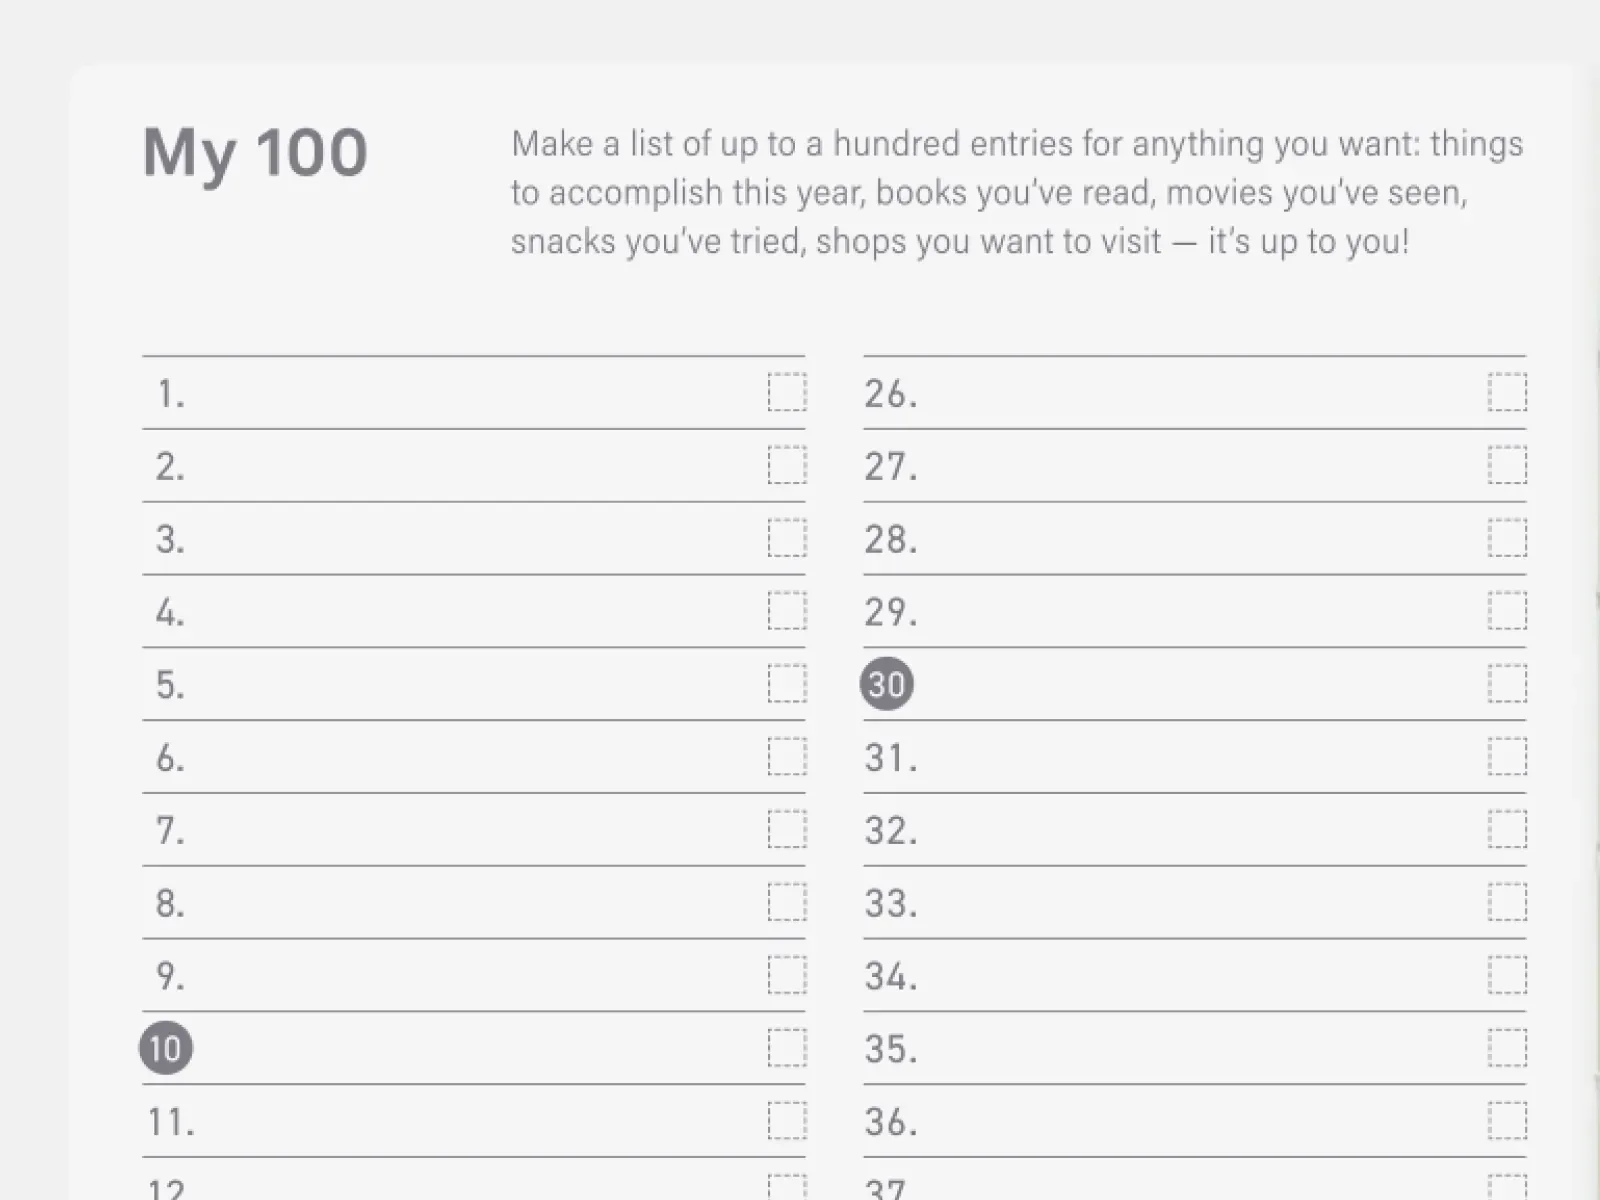Click the My 100 page title

255,155
